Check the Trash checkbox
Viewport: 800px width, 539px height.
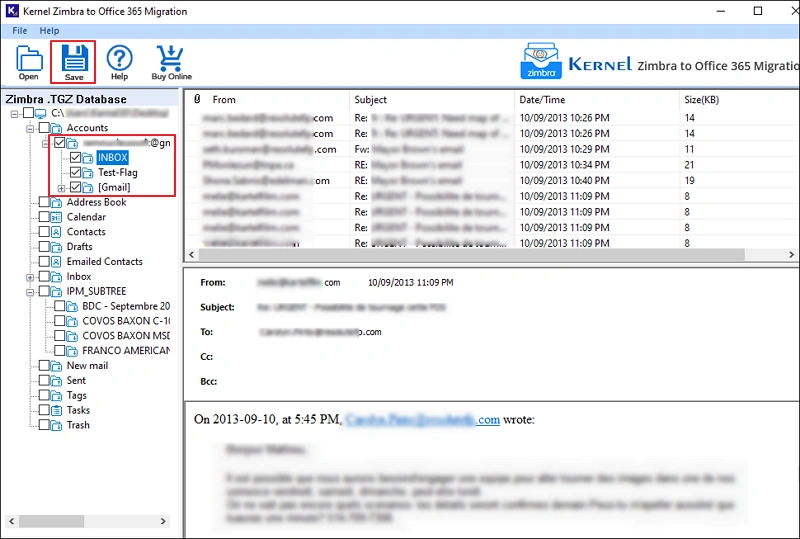[x=44, y=425]
